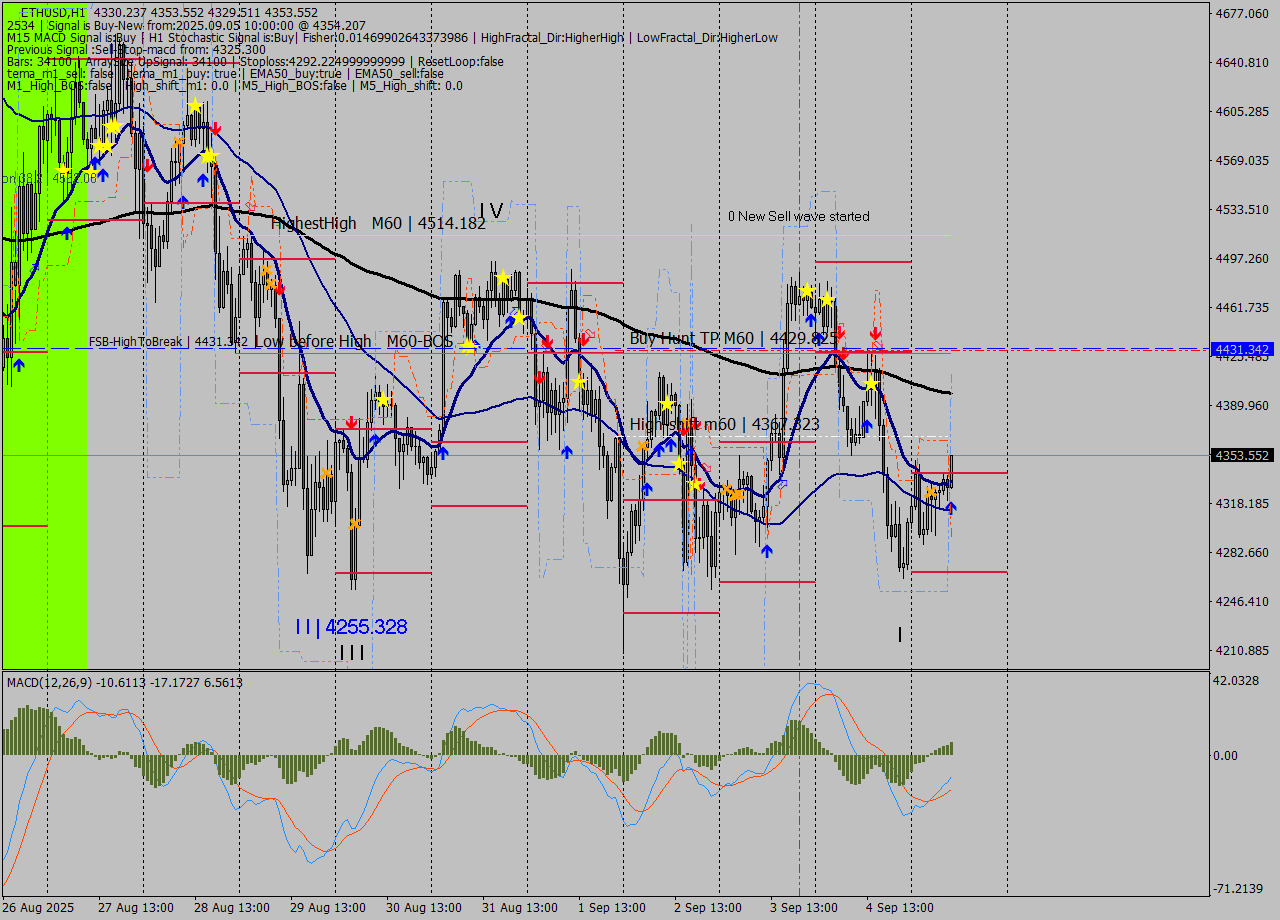Viewport: 1280px width, 920px height.
Task: Click the blue up arrow beside the latest candle
Action: pos(951,508)
